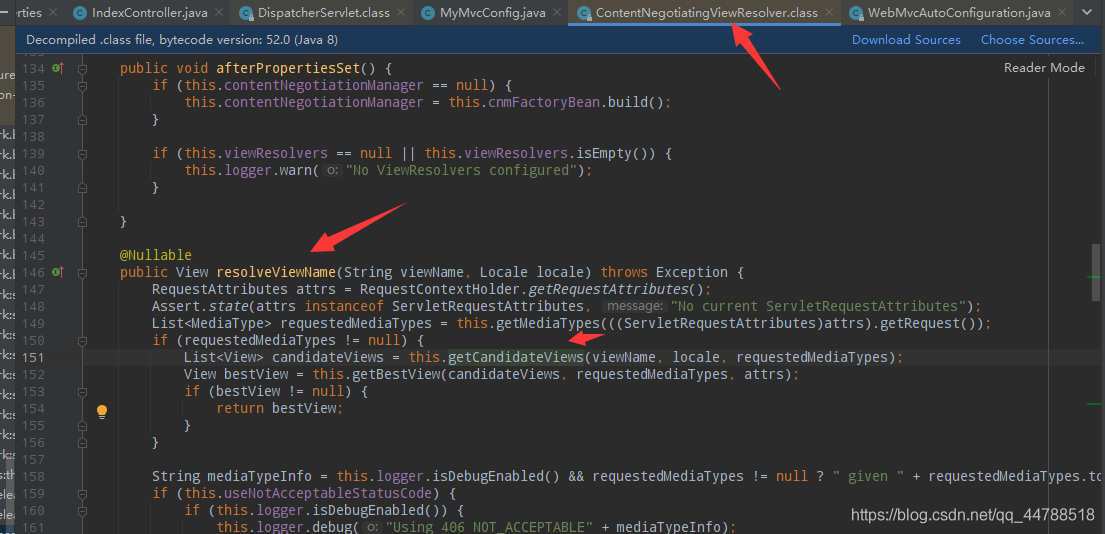This screenshot has width=1105, height=534.
Task: Click the fold end marker at line 137
Action: point(82,120)
